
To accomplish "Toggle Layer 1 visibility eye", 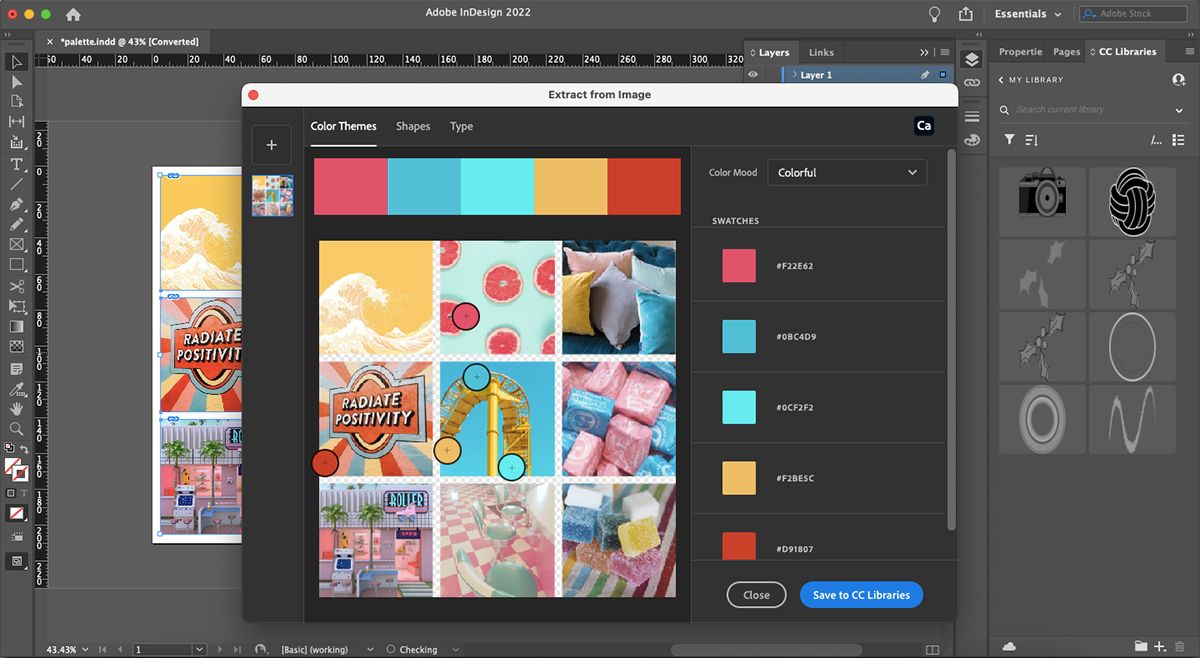I will 753,75.
